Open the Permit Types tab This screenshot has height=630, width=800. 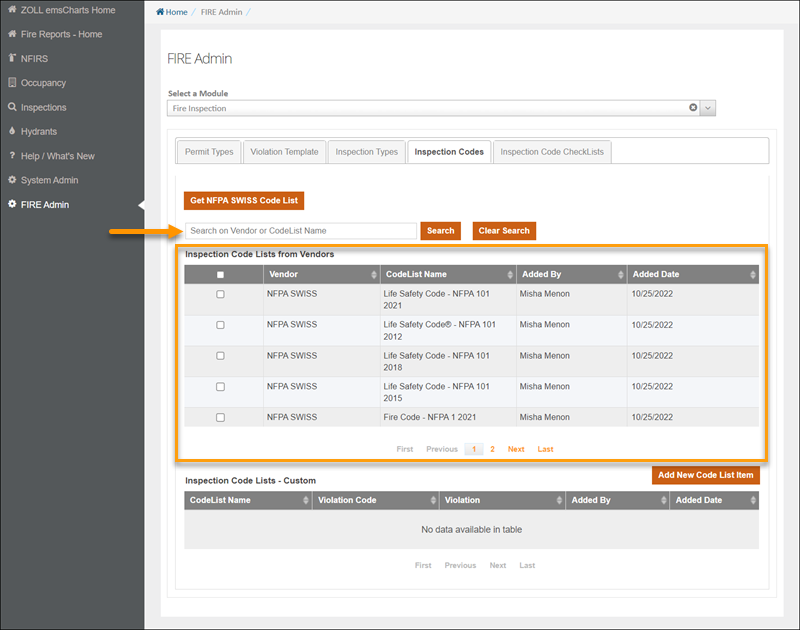coord(209,152)
